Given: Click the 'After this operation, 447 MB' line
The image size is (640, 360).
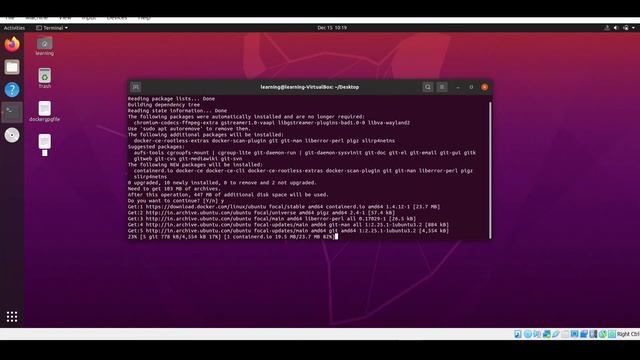Looking at the screenshot, I should click(x=228, y=195).
